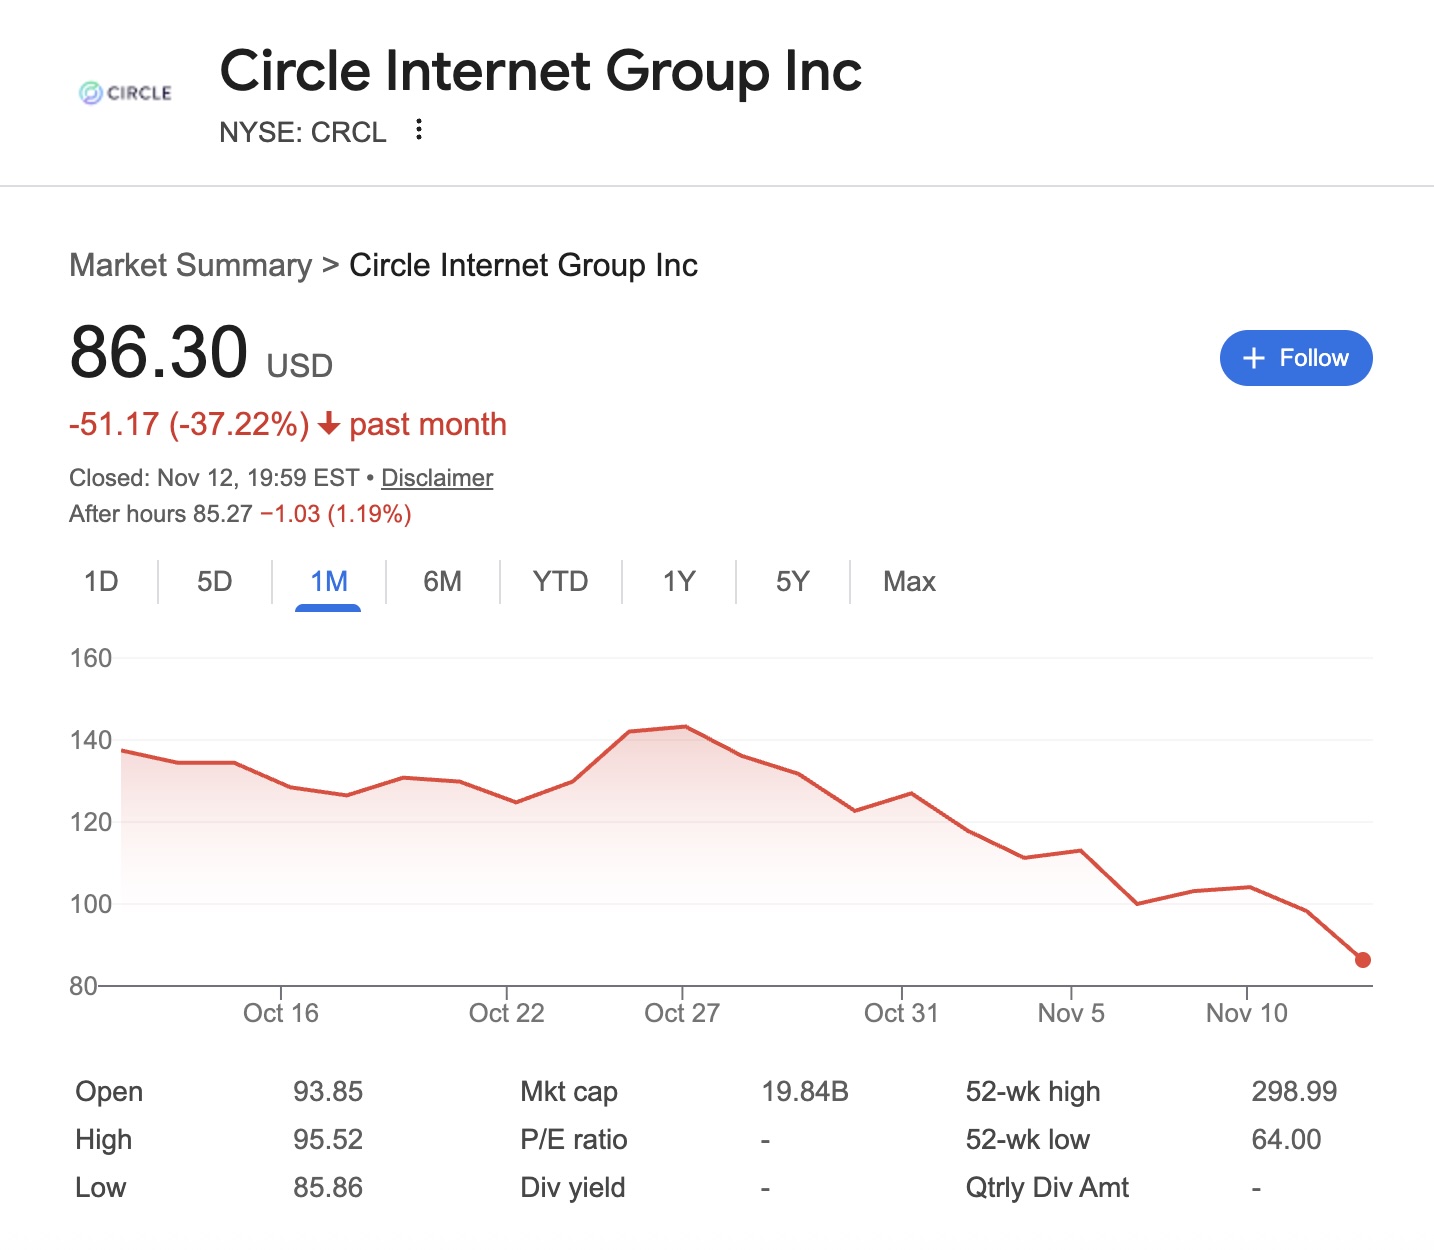Open the three-dot more options menu
The image size is (1434, 1250).
tap(419, 130)
